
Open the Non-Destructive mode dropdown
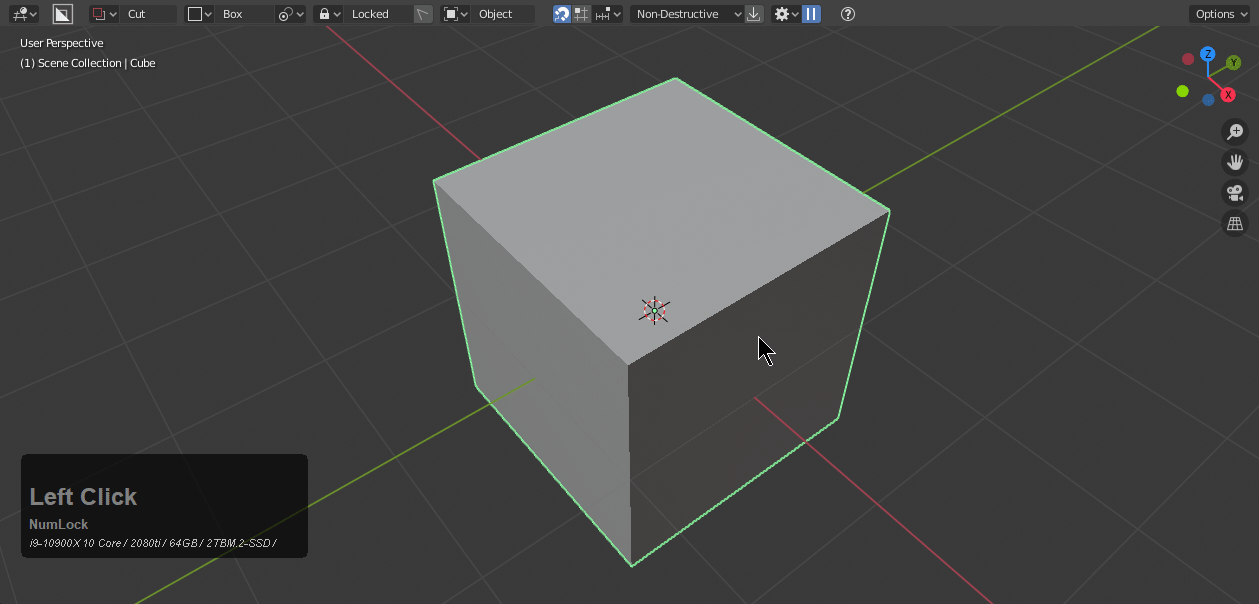(685, 14)
